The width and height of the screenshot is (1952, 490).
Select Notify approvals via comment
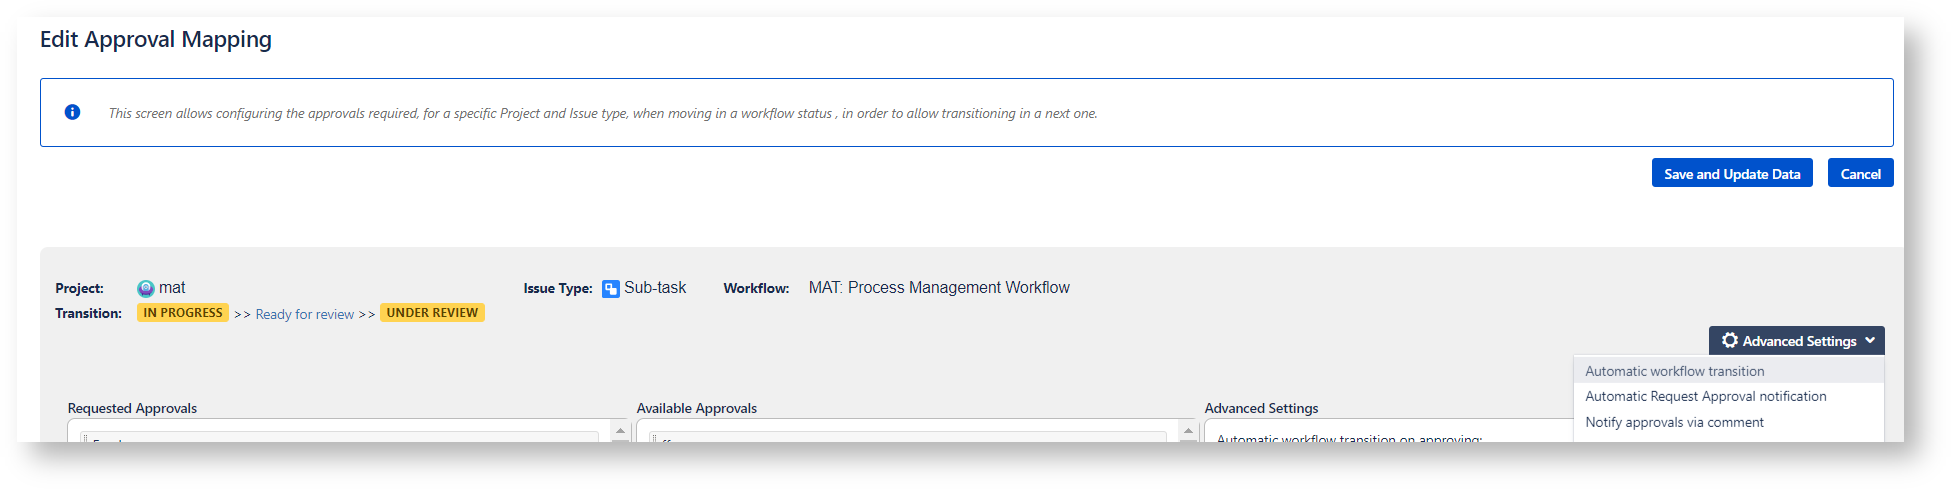[x=1674, y=423]
